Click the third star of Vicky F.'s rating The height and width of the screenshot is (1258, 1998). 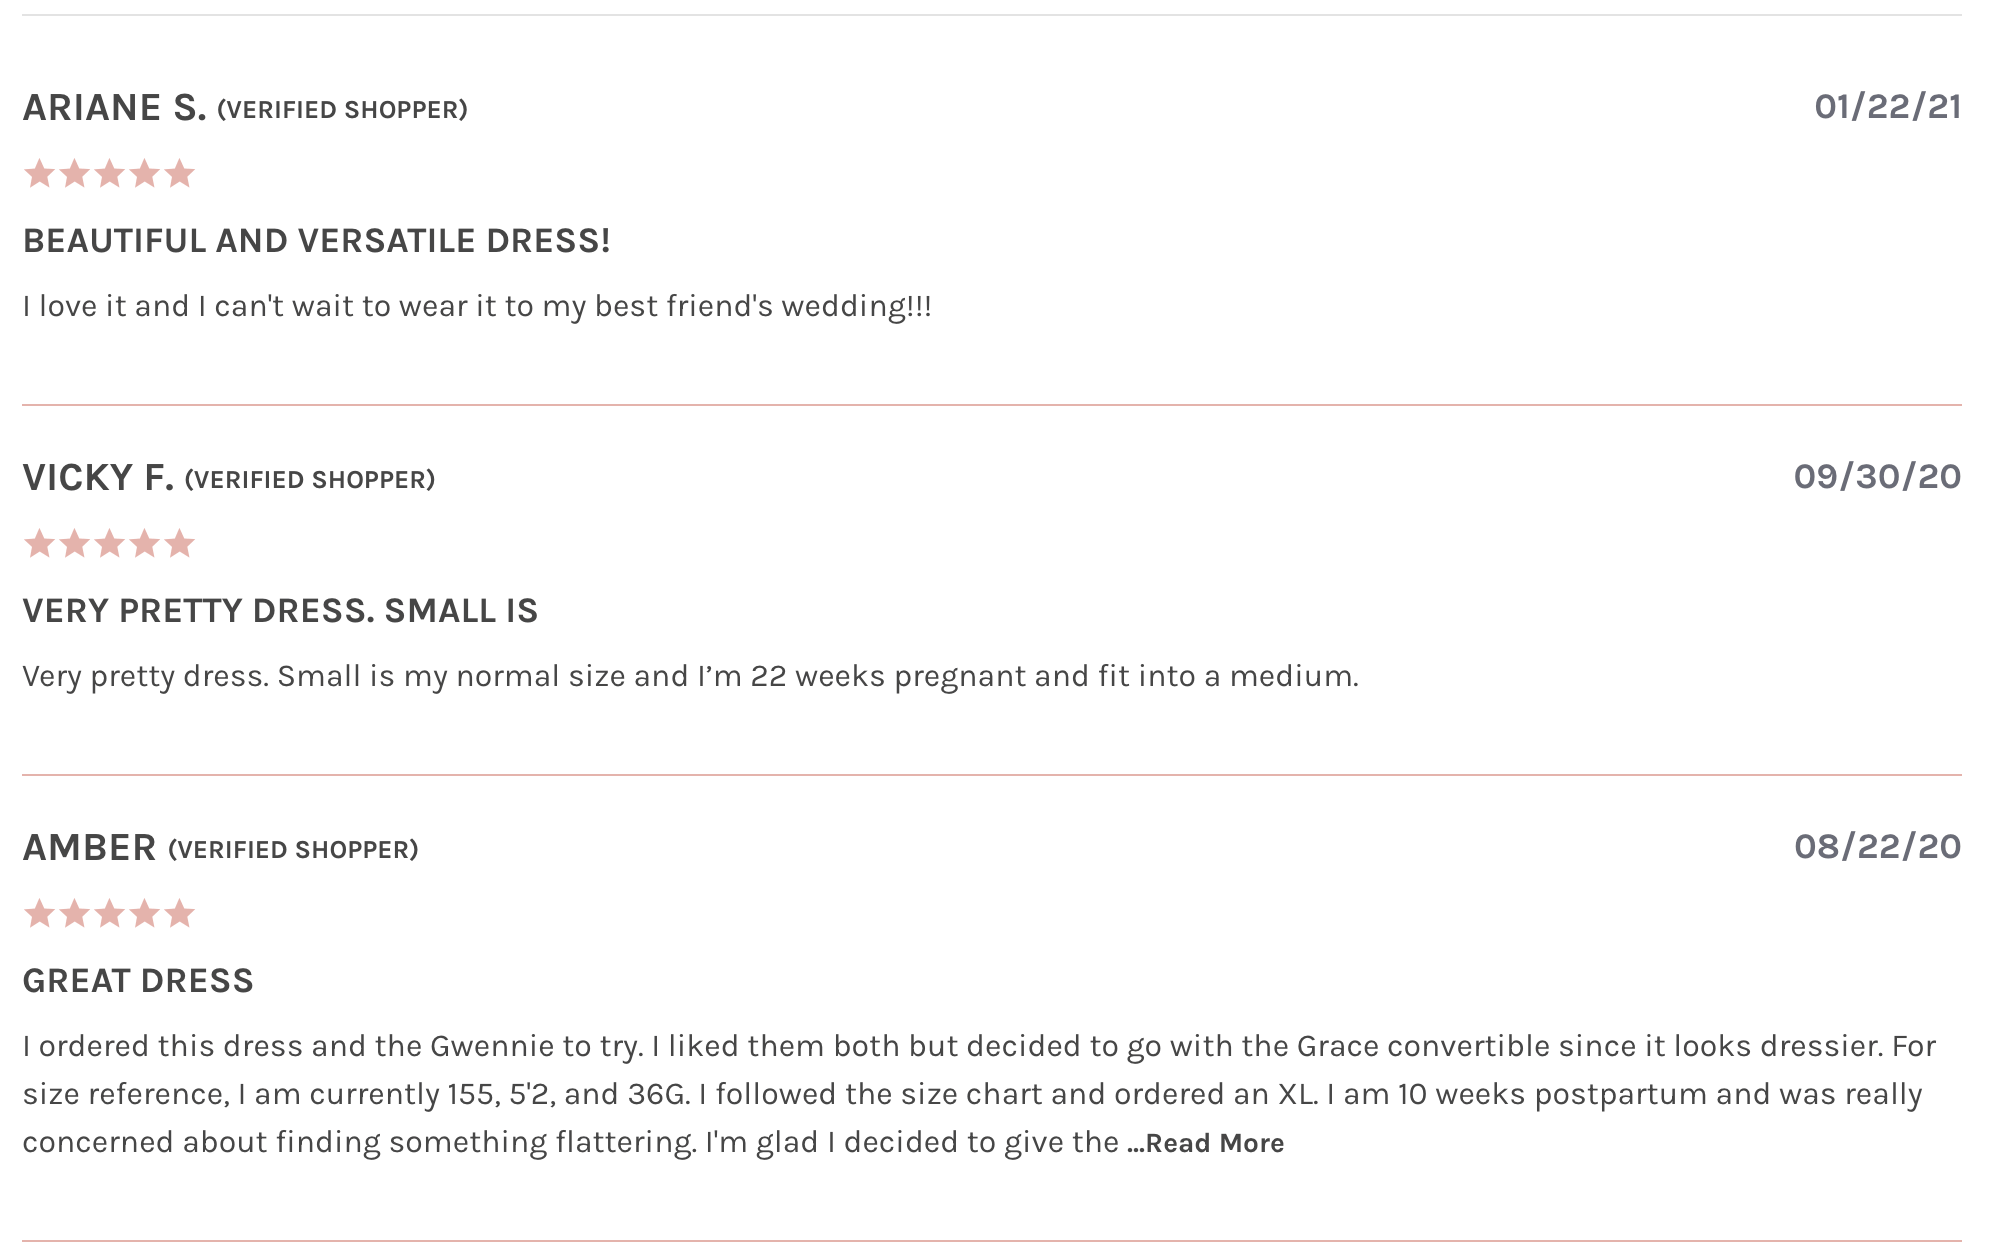110,544
